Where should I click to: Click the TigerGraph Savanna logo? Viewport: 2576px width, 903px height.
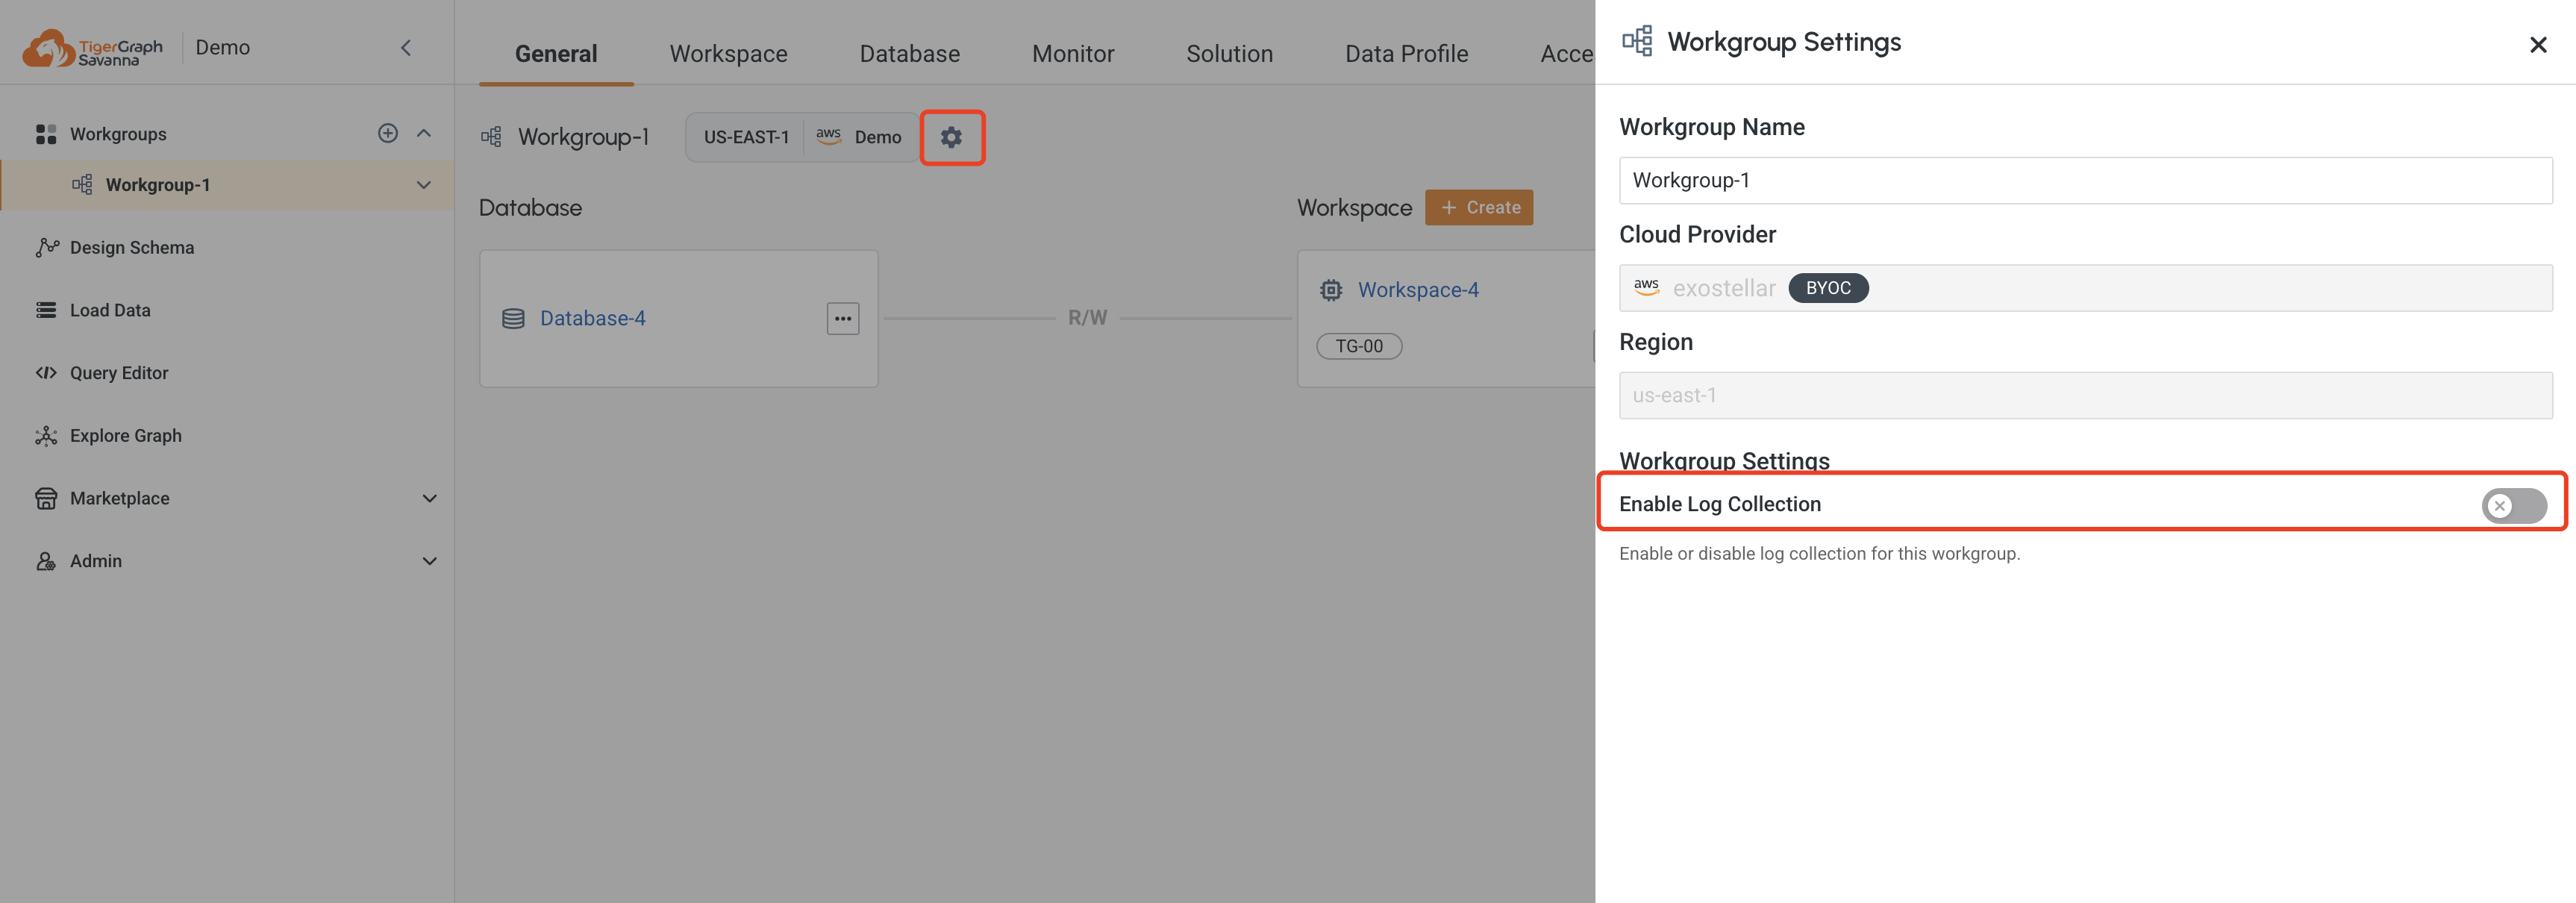coord(90,45)
